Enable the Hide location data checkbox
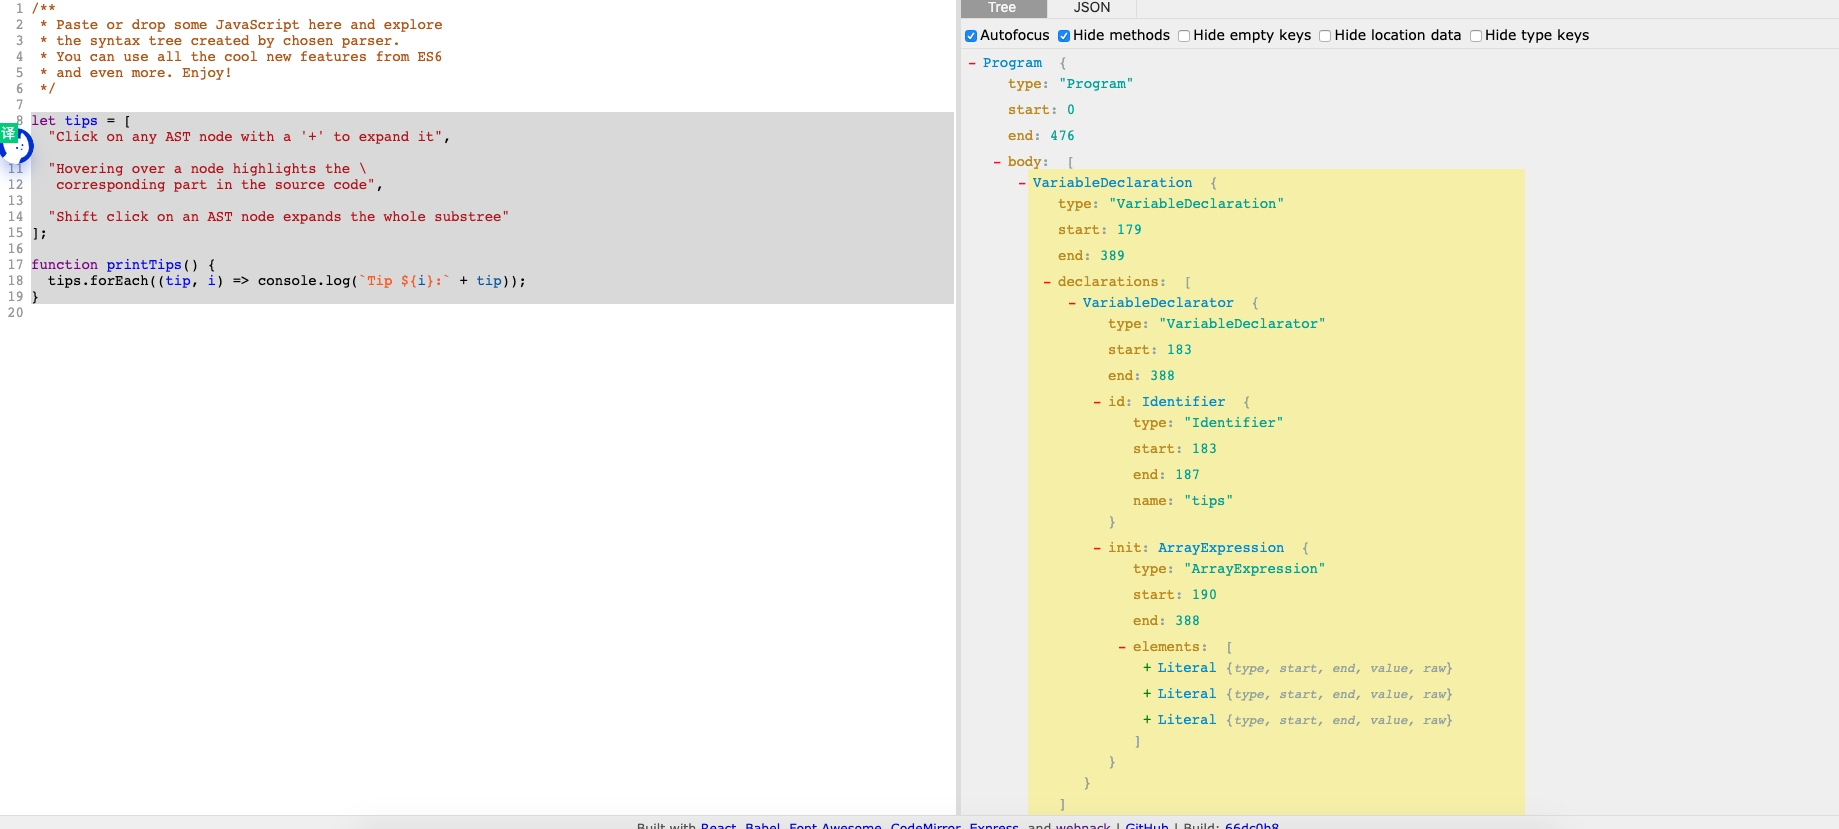Viewport: 1839px width, 829px height. [x=1325, y=36]
